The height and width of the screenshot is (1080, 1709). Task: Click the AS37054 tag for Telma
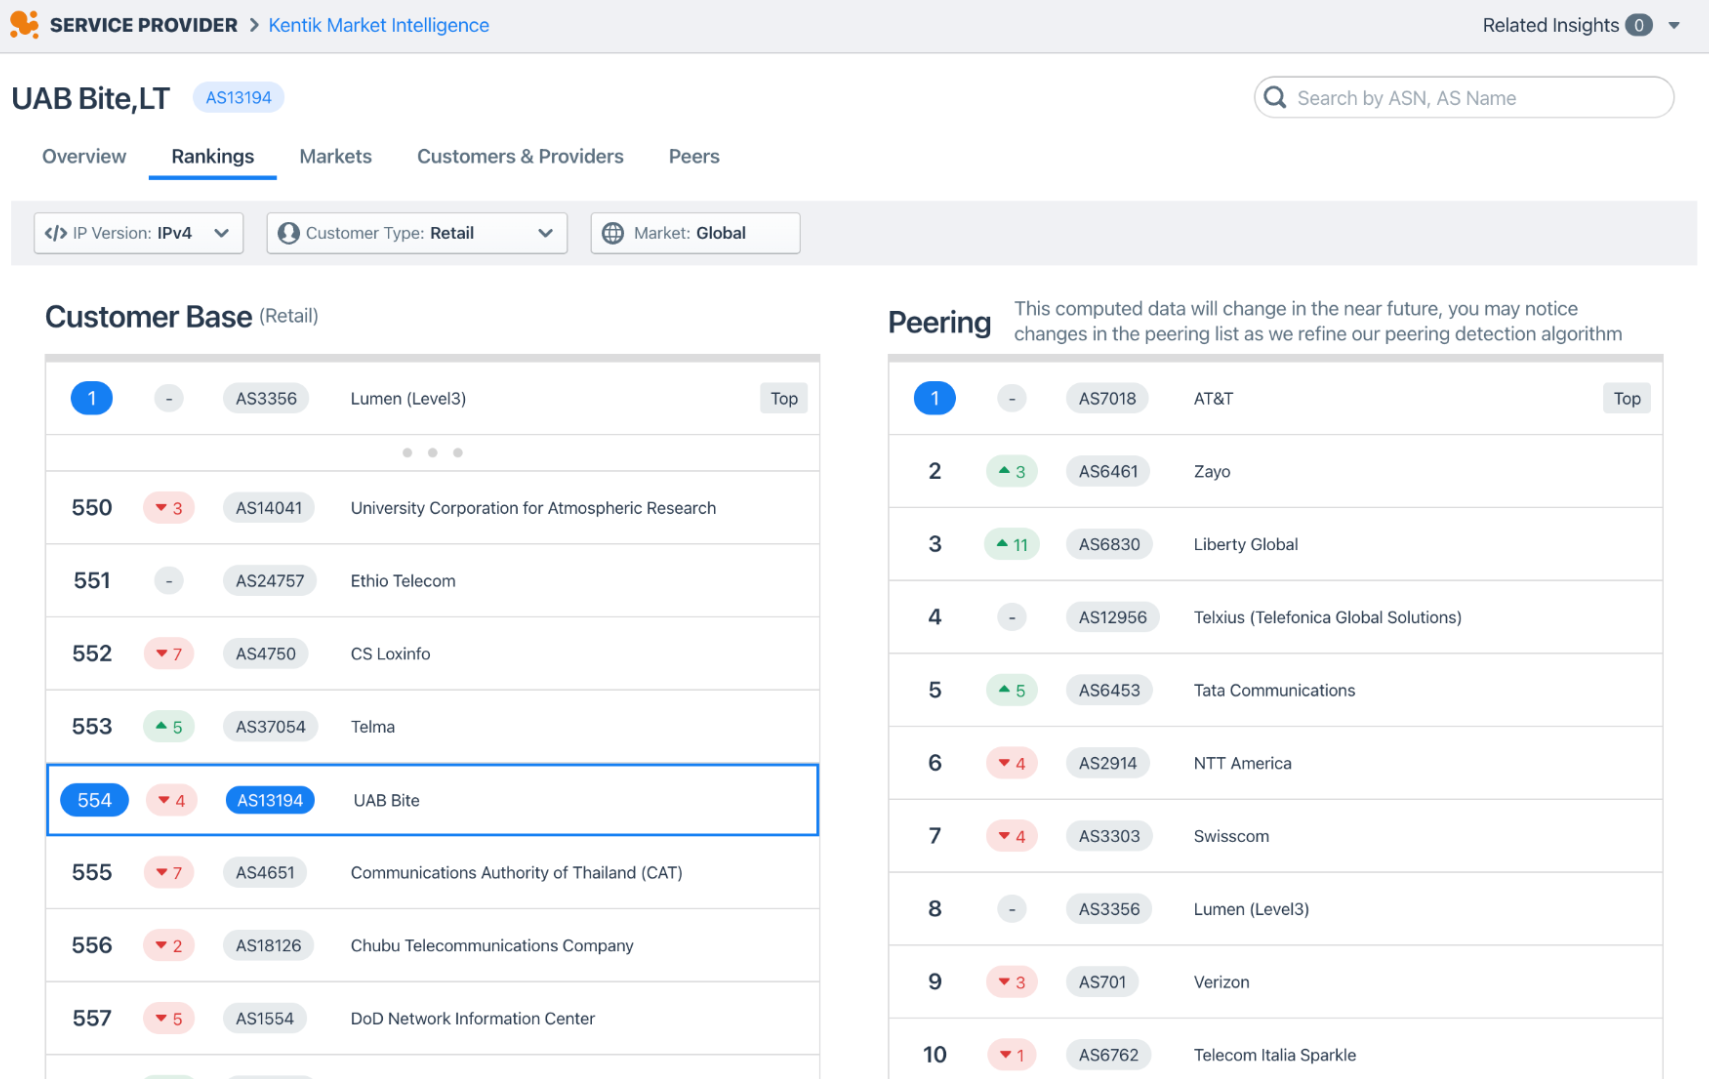(x=270, y=727)
